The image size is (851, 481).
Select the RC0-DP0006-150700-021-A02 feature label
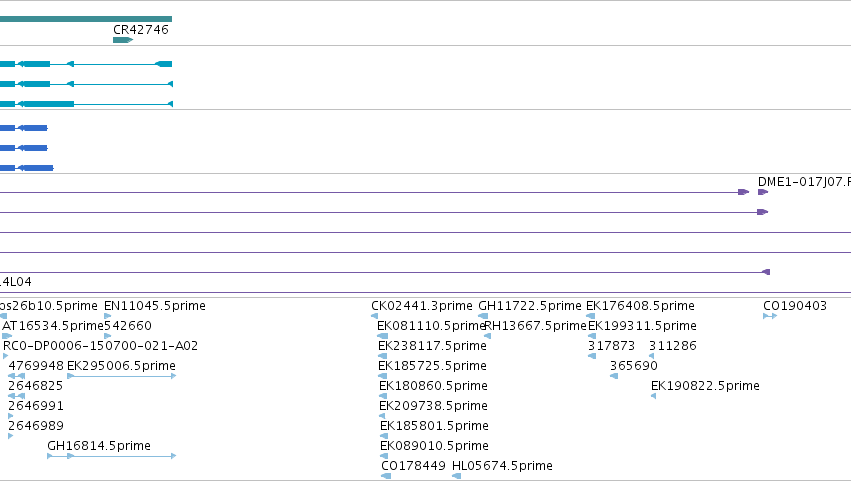100,346
